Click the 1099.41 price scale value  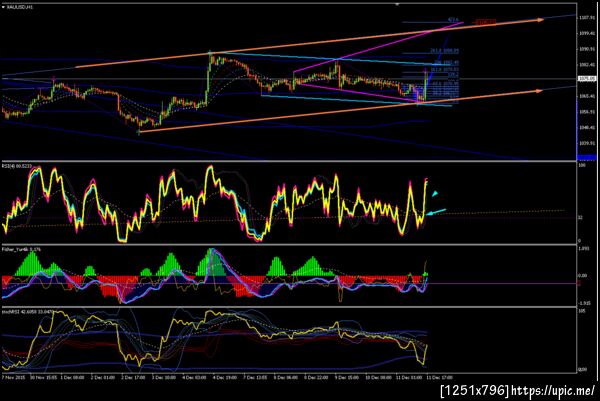click(587, 33)
